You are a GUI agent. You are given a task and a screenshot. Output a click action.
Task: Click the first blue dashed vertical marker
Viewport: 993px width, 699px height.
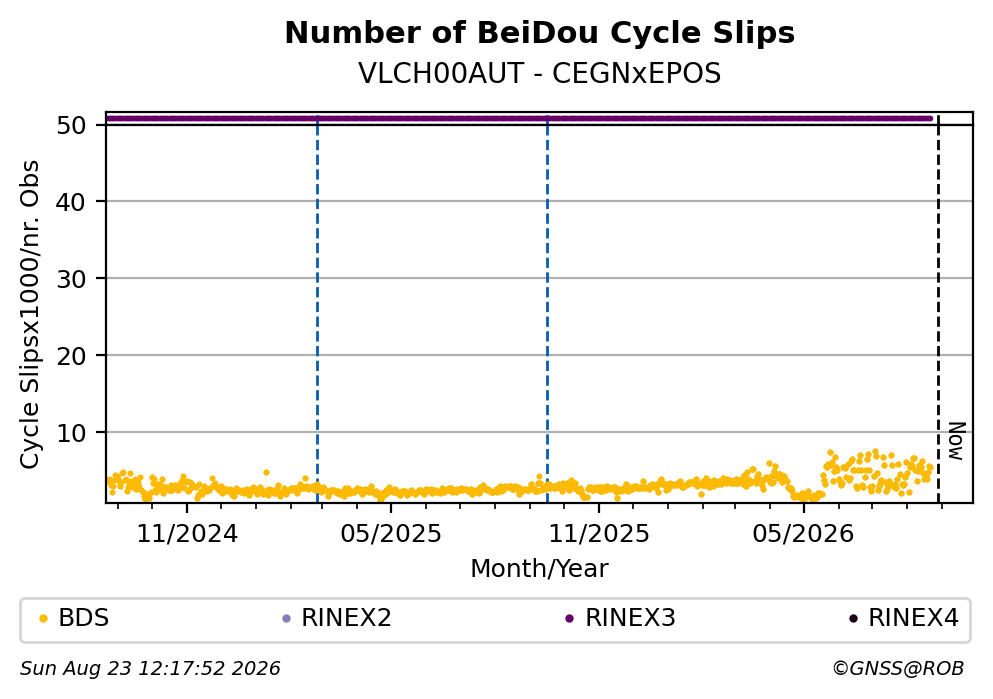[x=317, y=308]
